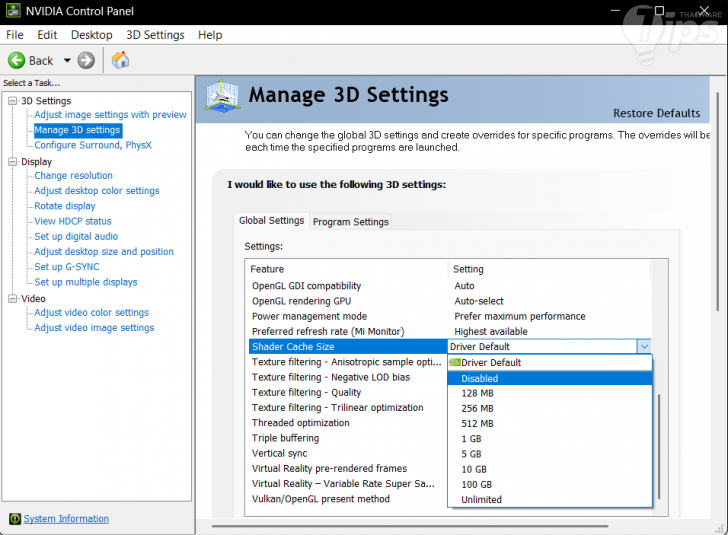Open the Edit menu
Screen dimensions: 728x535
coord(47,35)
